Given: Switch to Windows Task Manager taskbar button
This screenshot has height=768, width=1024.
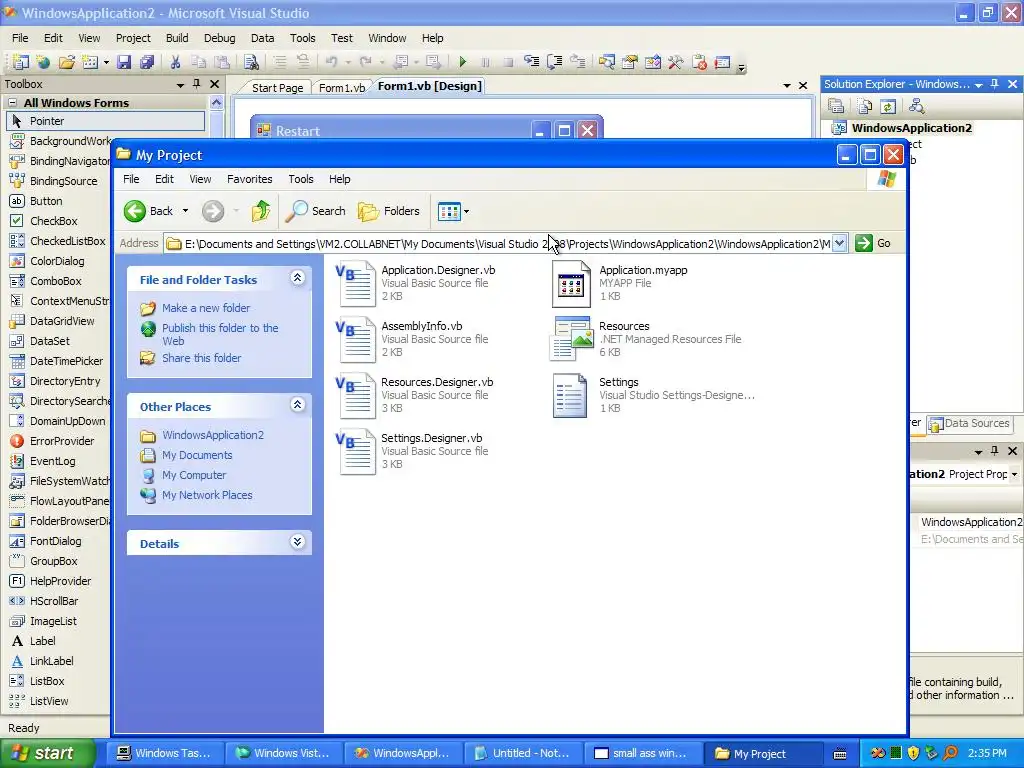Looking at the screenshot, I should click(x=165, y=753).
